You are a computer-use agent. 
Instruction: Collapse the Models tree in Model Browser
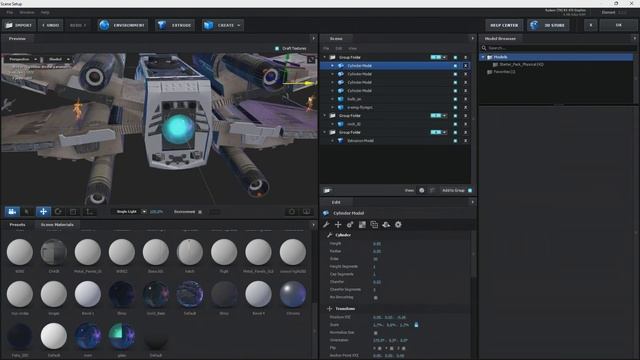(483, 57)
